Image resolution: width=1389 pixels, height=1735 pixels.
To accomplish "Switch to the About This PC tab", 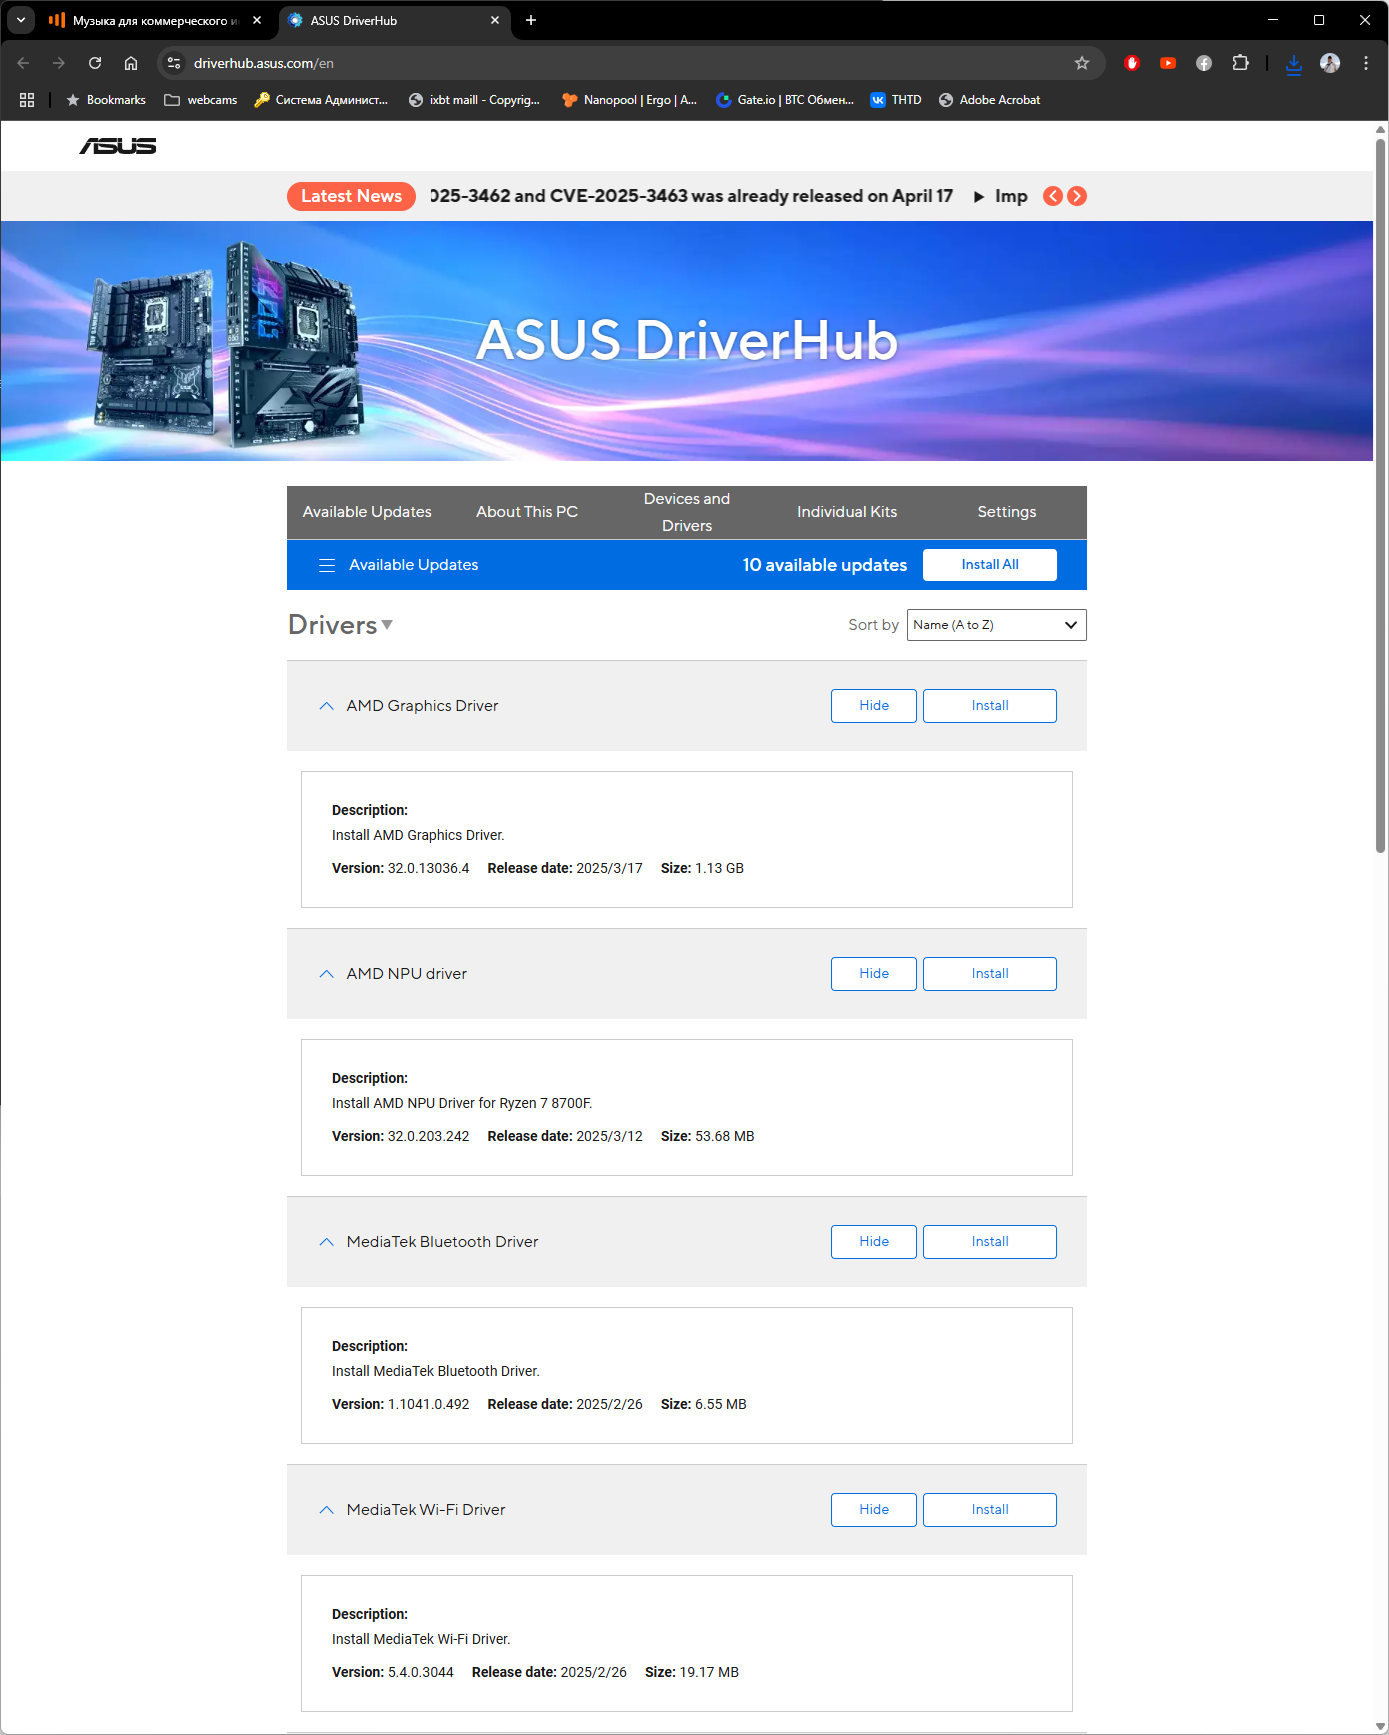I will tap(527, 512).
